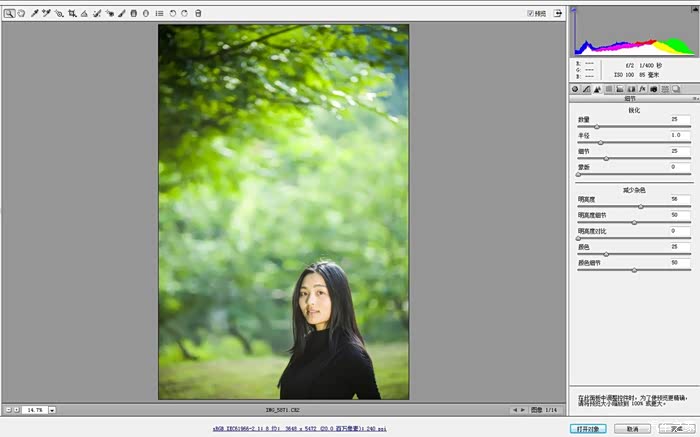
Task: Select the Spot Removal tool
Action: coord(97,13)
